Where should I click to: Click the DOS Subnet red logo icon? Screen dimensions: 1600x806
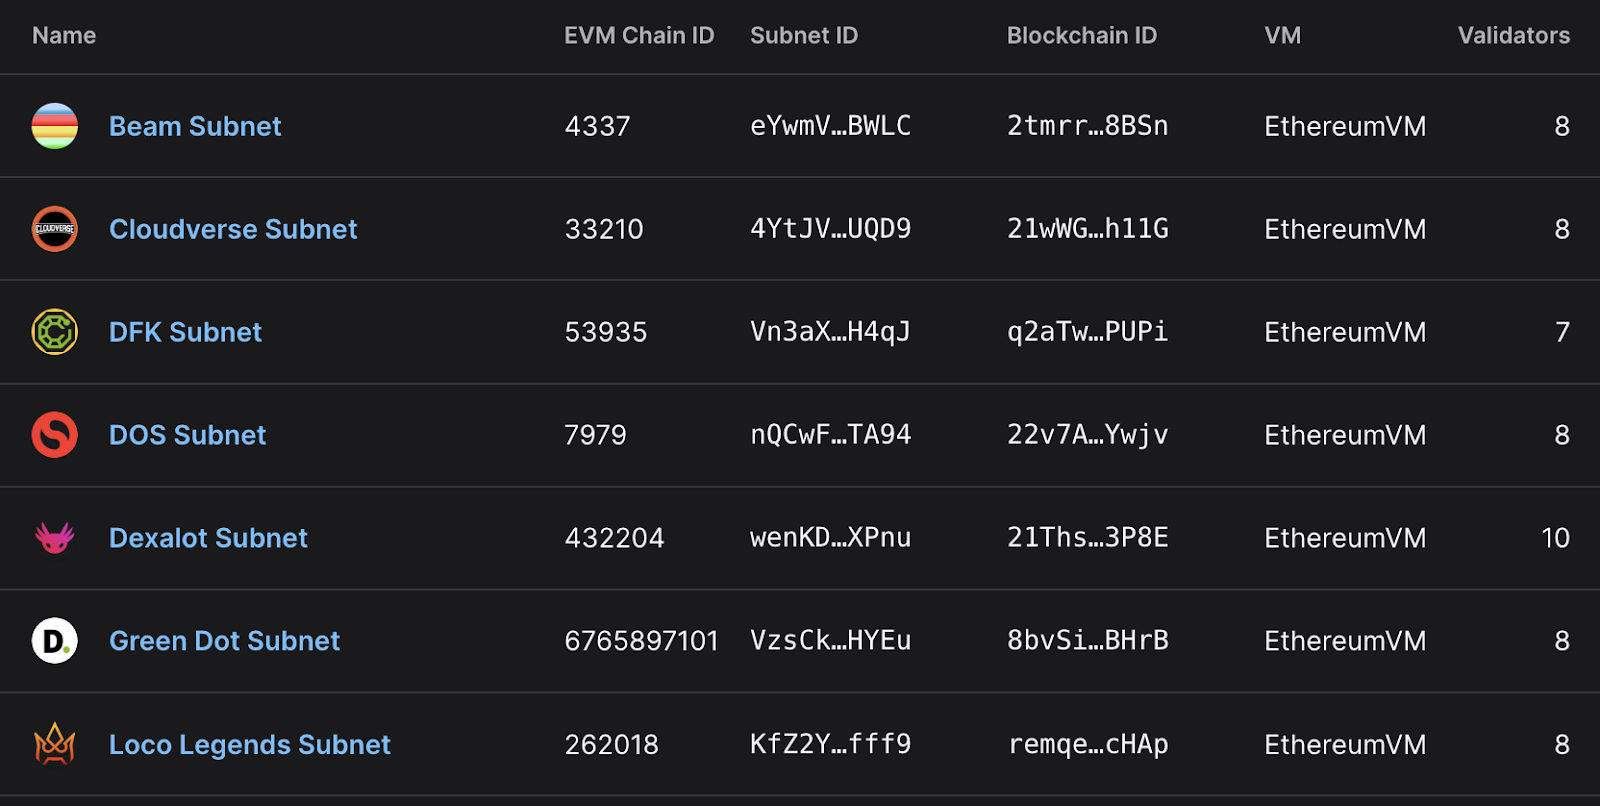pos(55,435)
